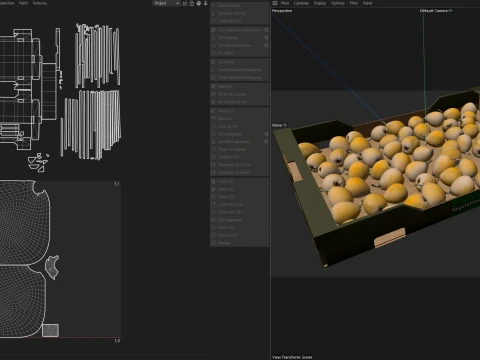Viewport: 480px width, 360px height.
Task: Choose Fit UV to Canvas
Action: tap(240, 94)
